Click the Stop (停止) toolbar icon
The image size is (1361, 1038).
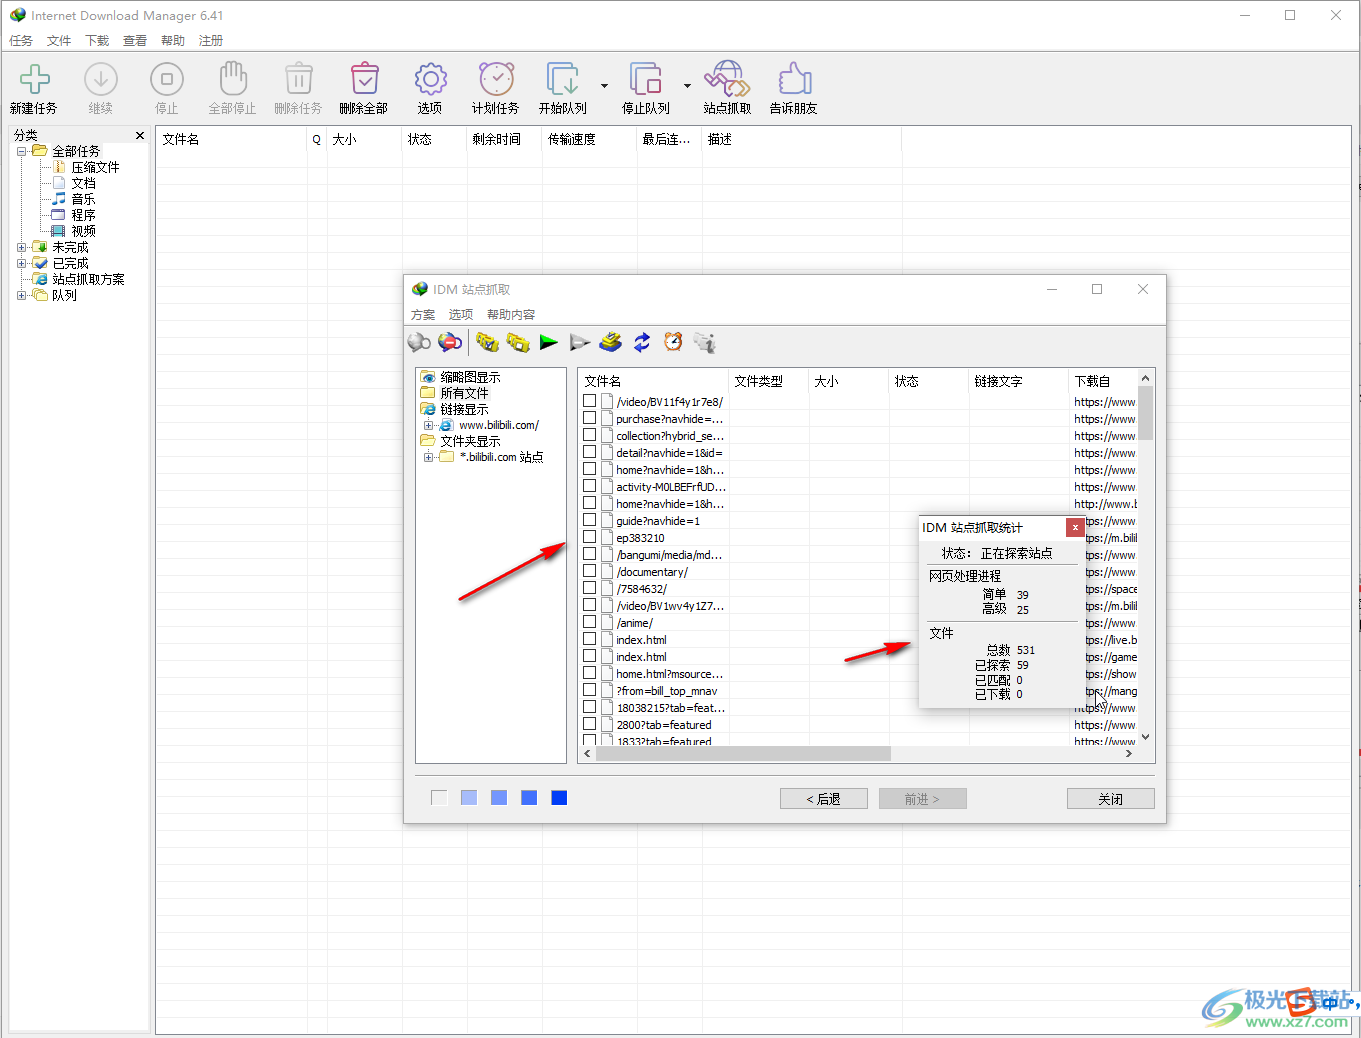point(167,79)
